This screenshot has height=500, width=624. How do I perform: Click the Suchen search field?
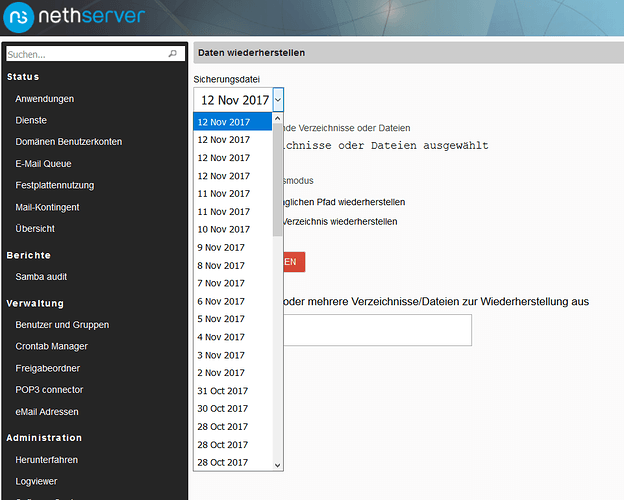pyautogui.click(x=96, y=54)
